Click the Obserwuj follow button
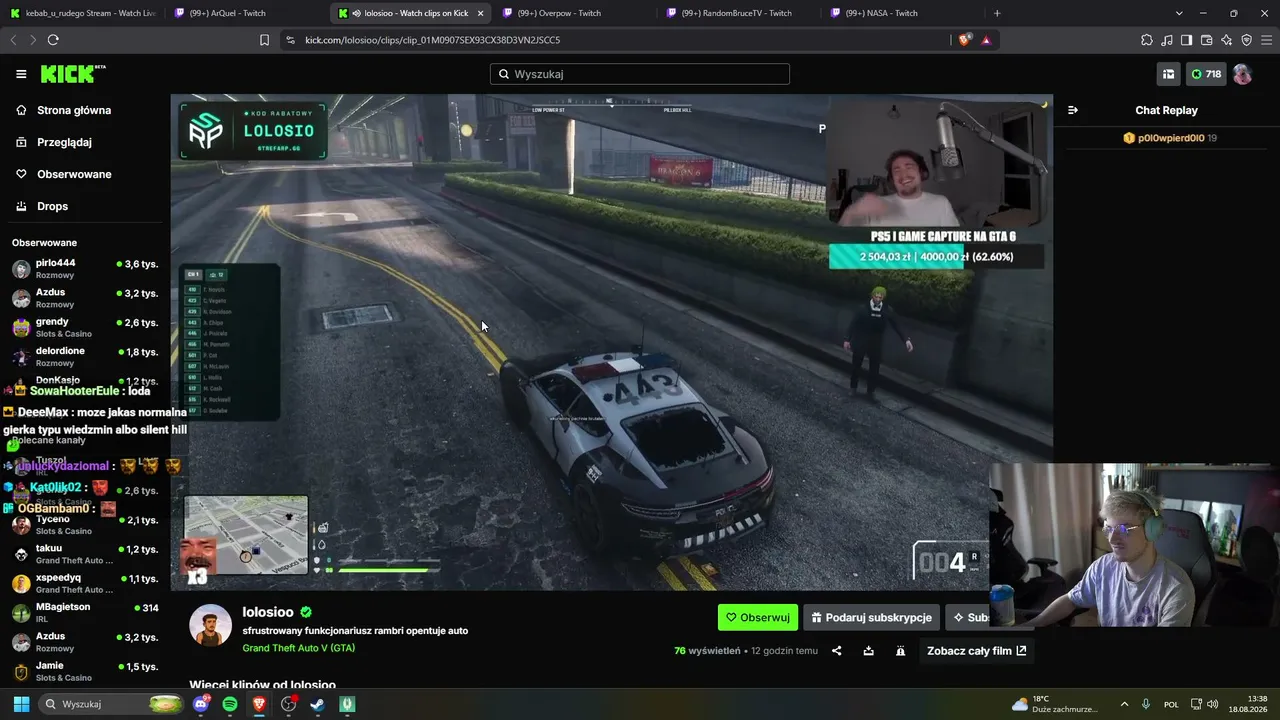The width and height of the screenshot is (1280, 720). coord(758,618)
